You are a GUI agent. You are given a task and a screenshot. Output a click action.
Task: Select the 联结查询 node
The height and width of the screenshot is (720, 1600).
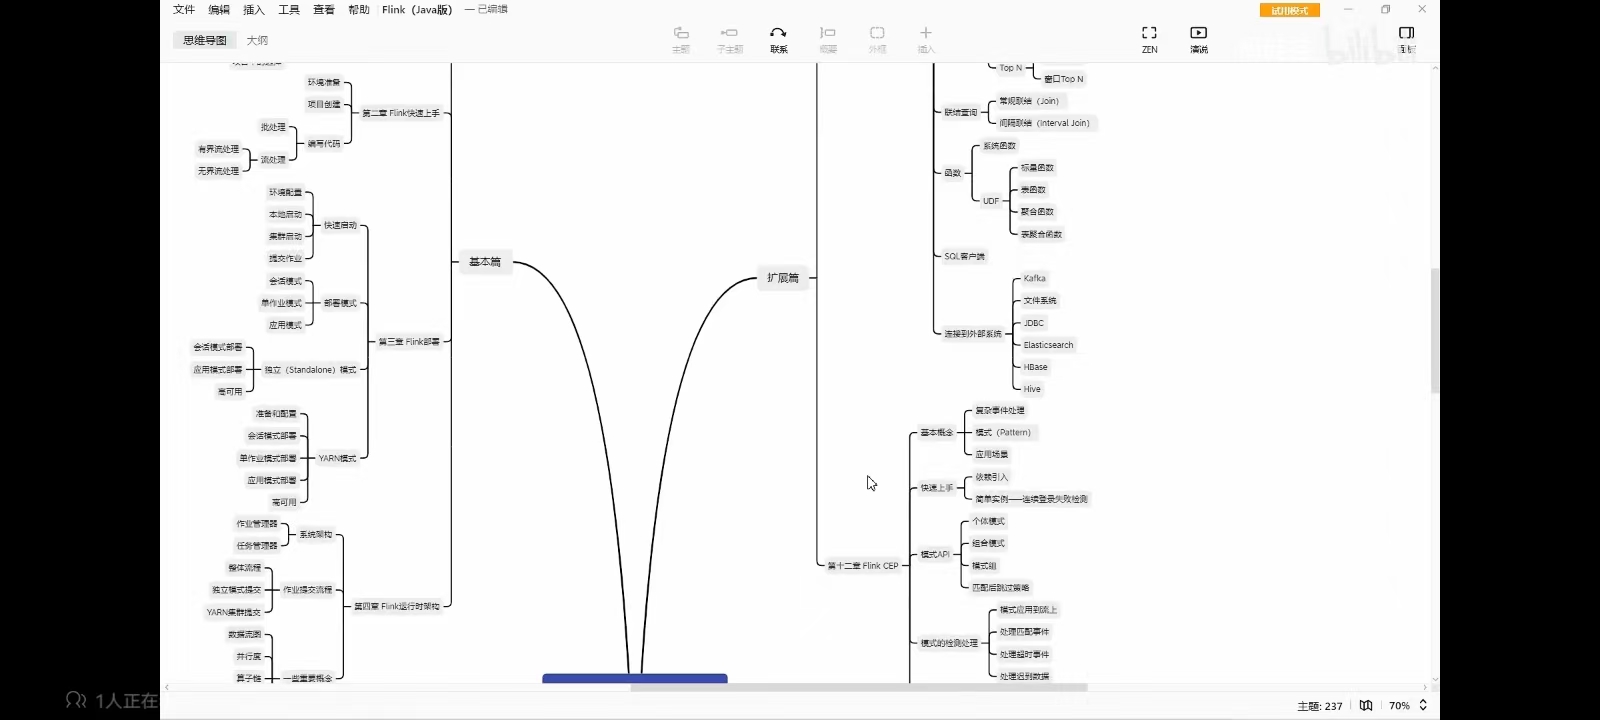coord(961,113)
